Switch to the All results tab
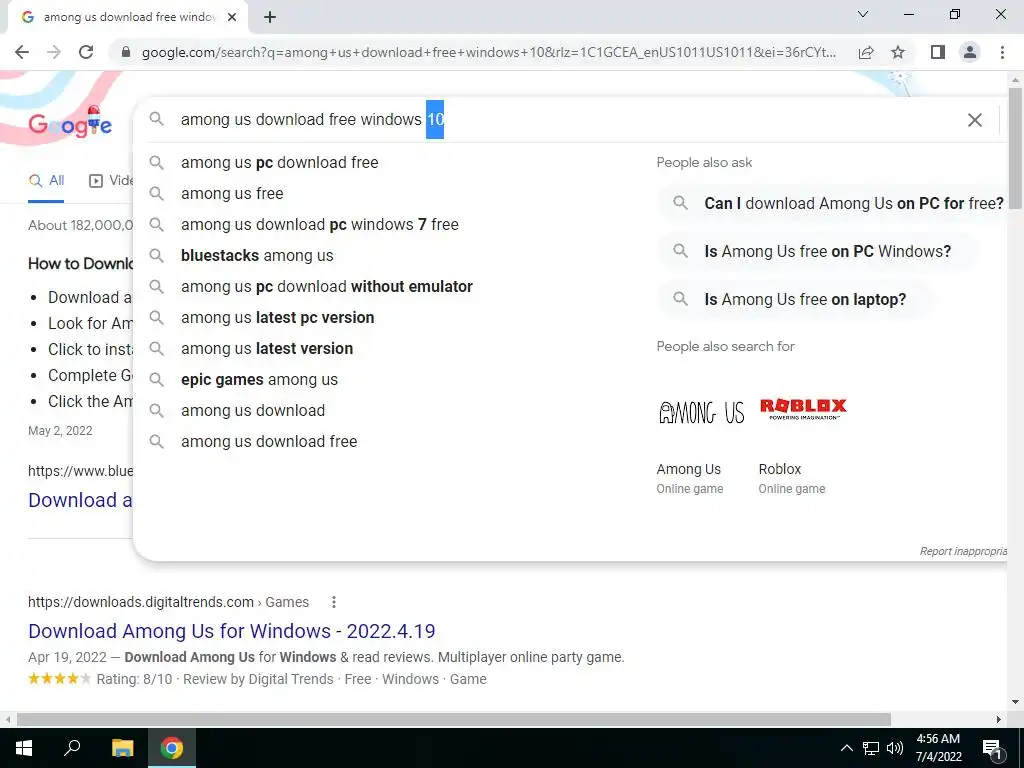Image resolution: width=1024 pixels, height=768 pixels. click(46, 181)
